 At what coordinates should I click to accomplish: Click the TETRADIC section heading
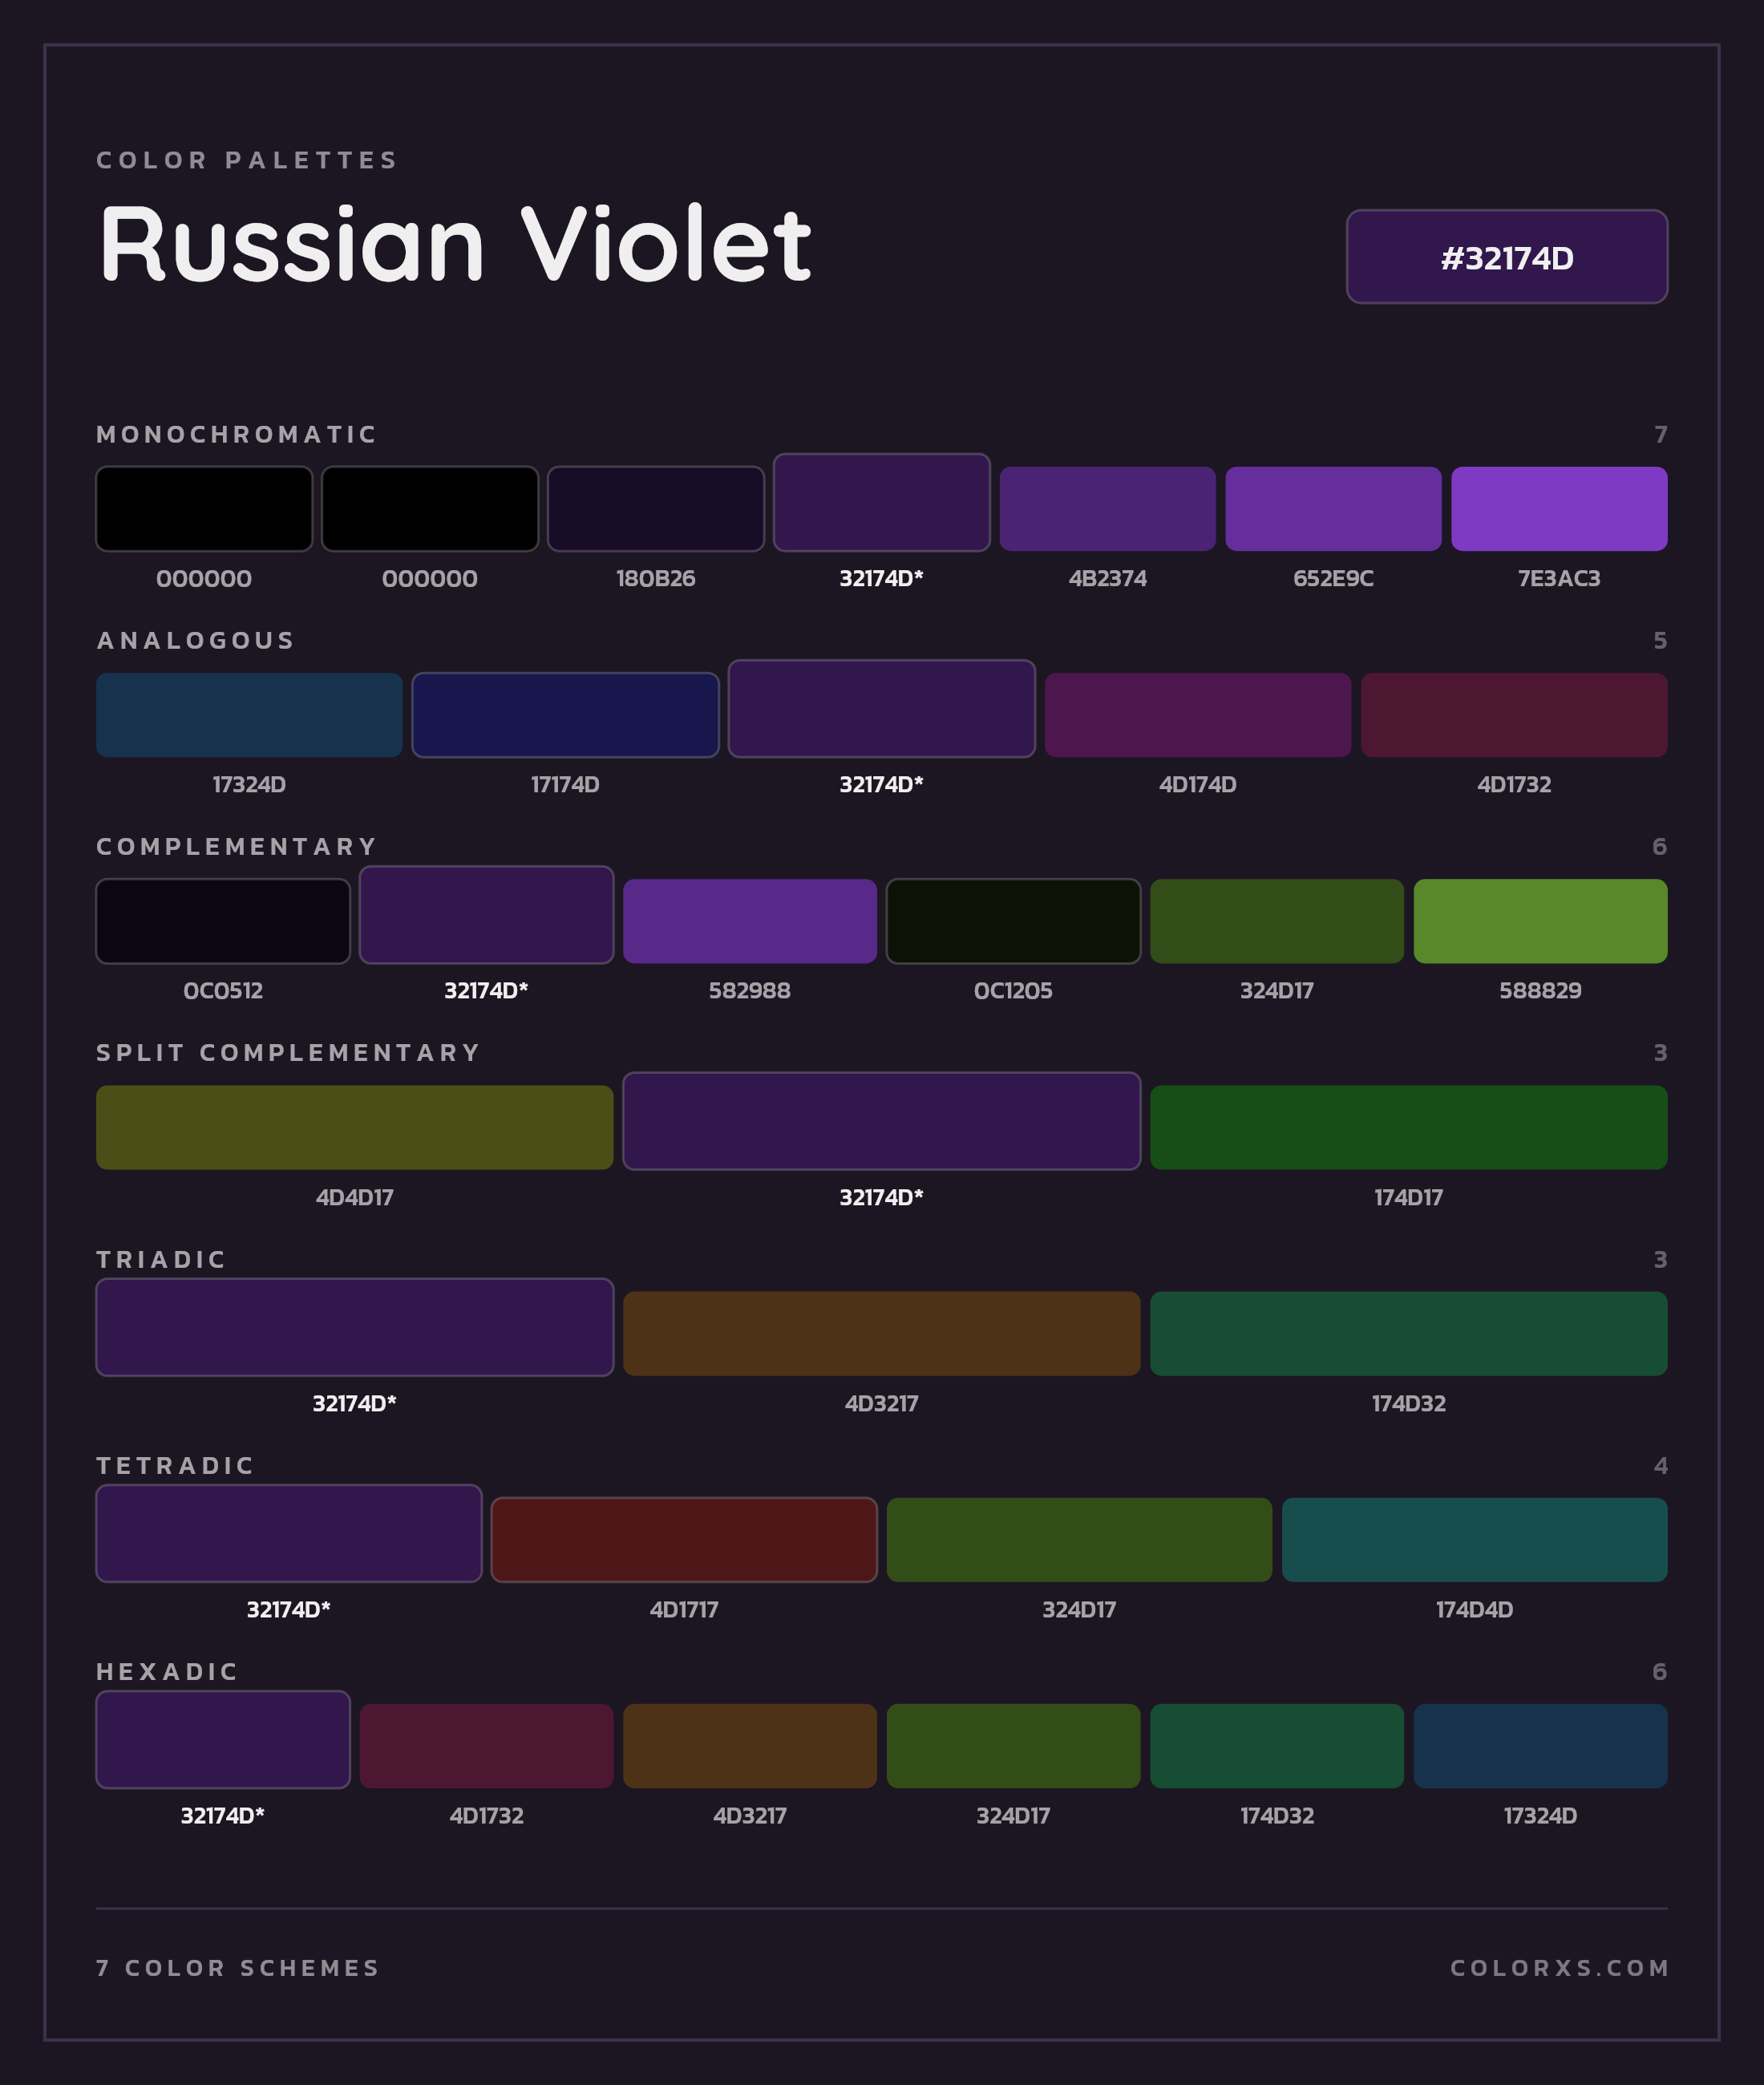176,1465
